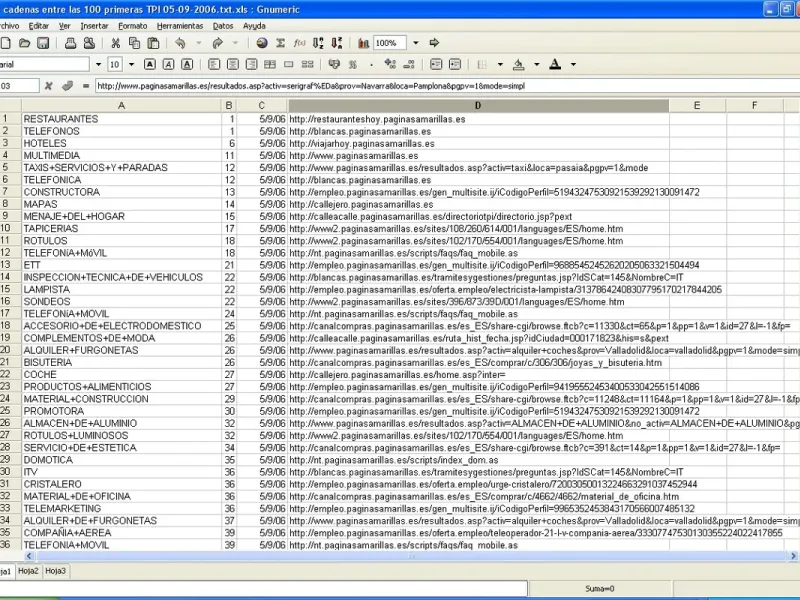Click the horizontal scrollbar right arrow
The width and height of the screenshot is (800, 600).
(793, 556)
